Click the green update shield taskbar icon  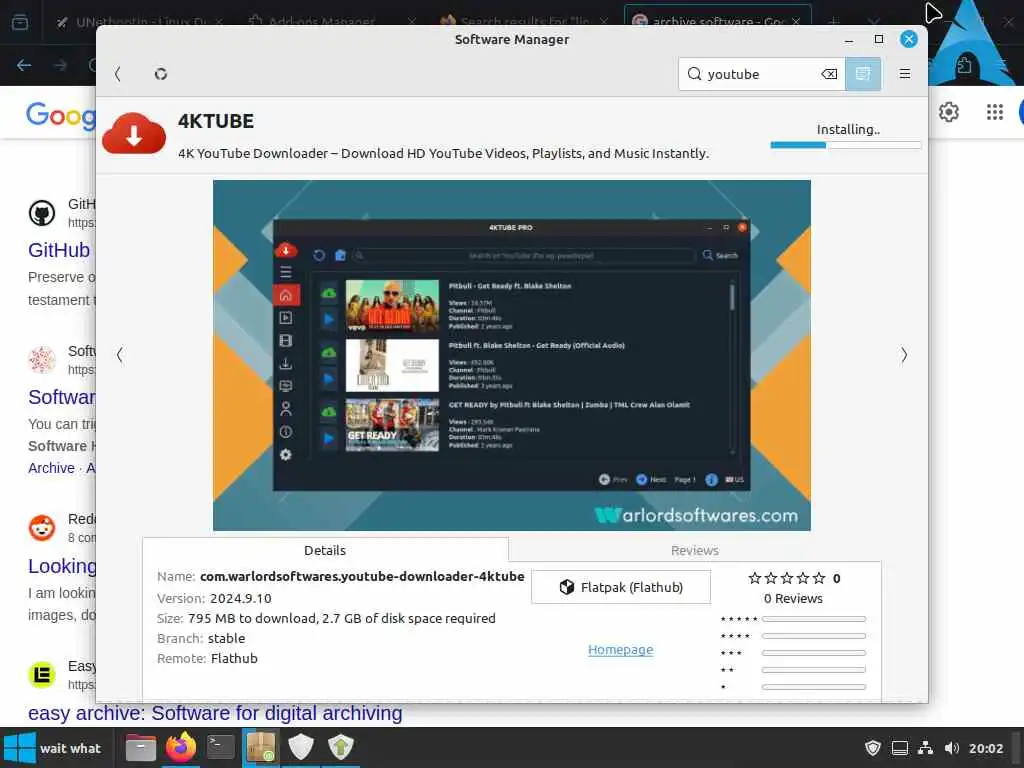point(341,747)
